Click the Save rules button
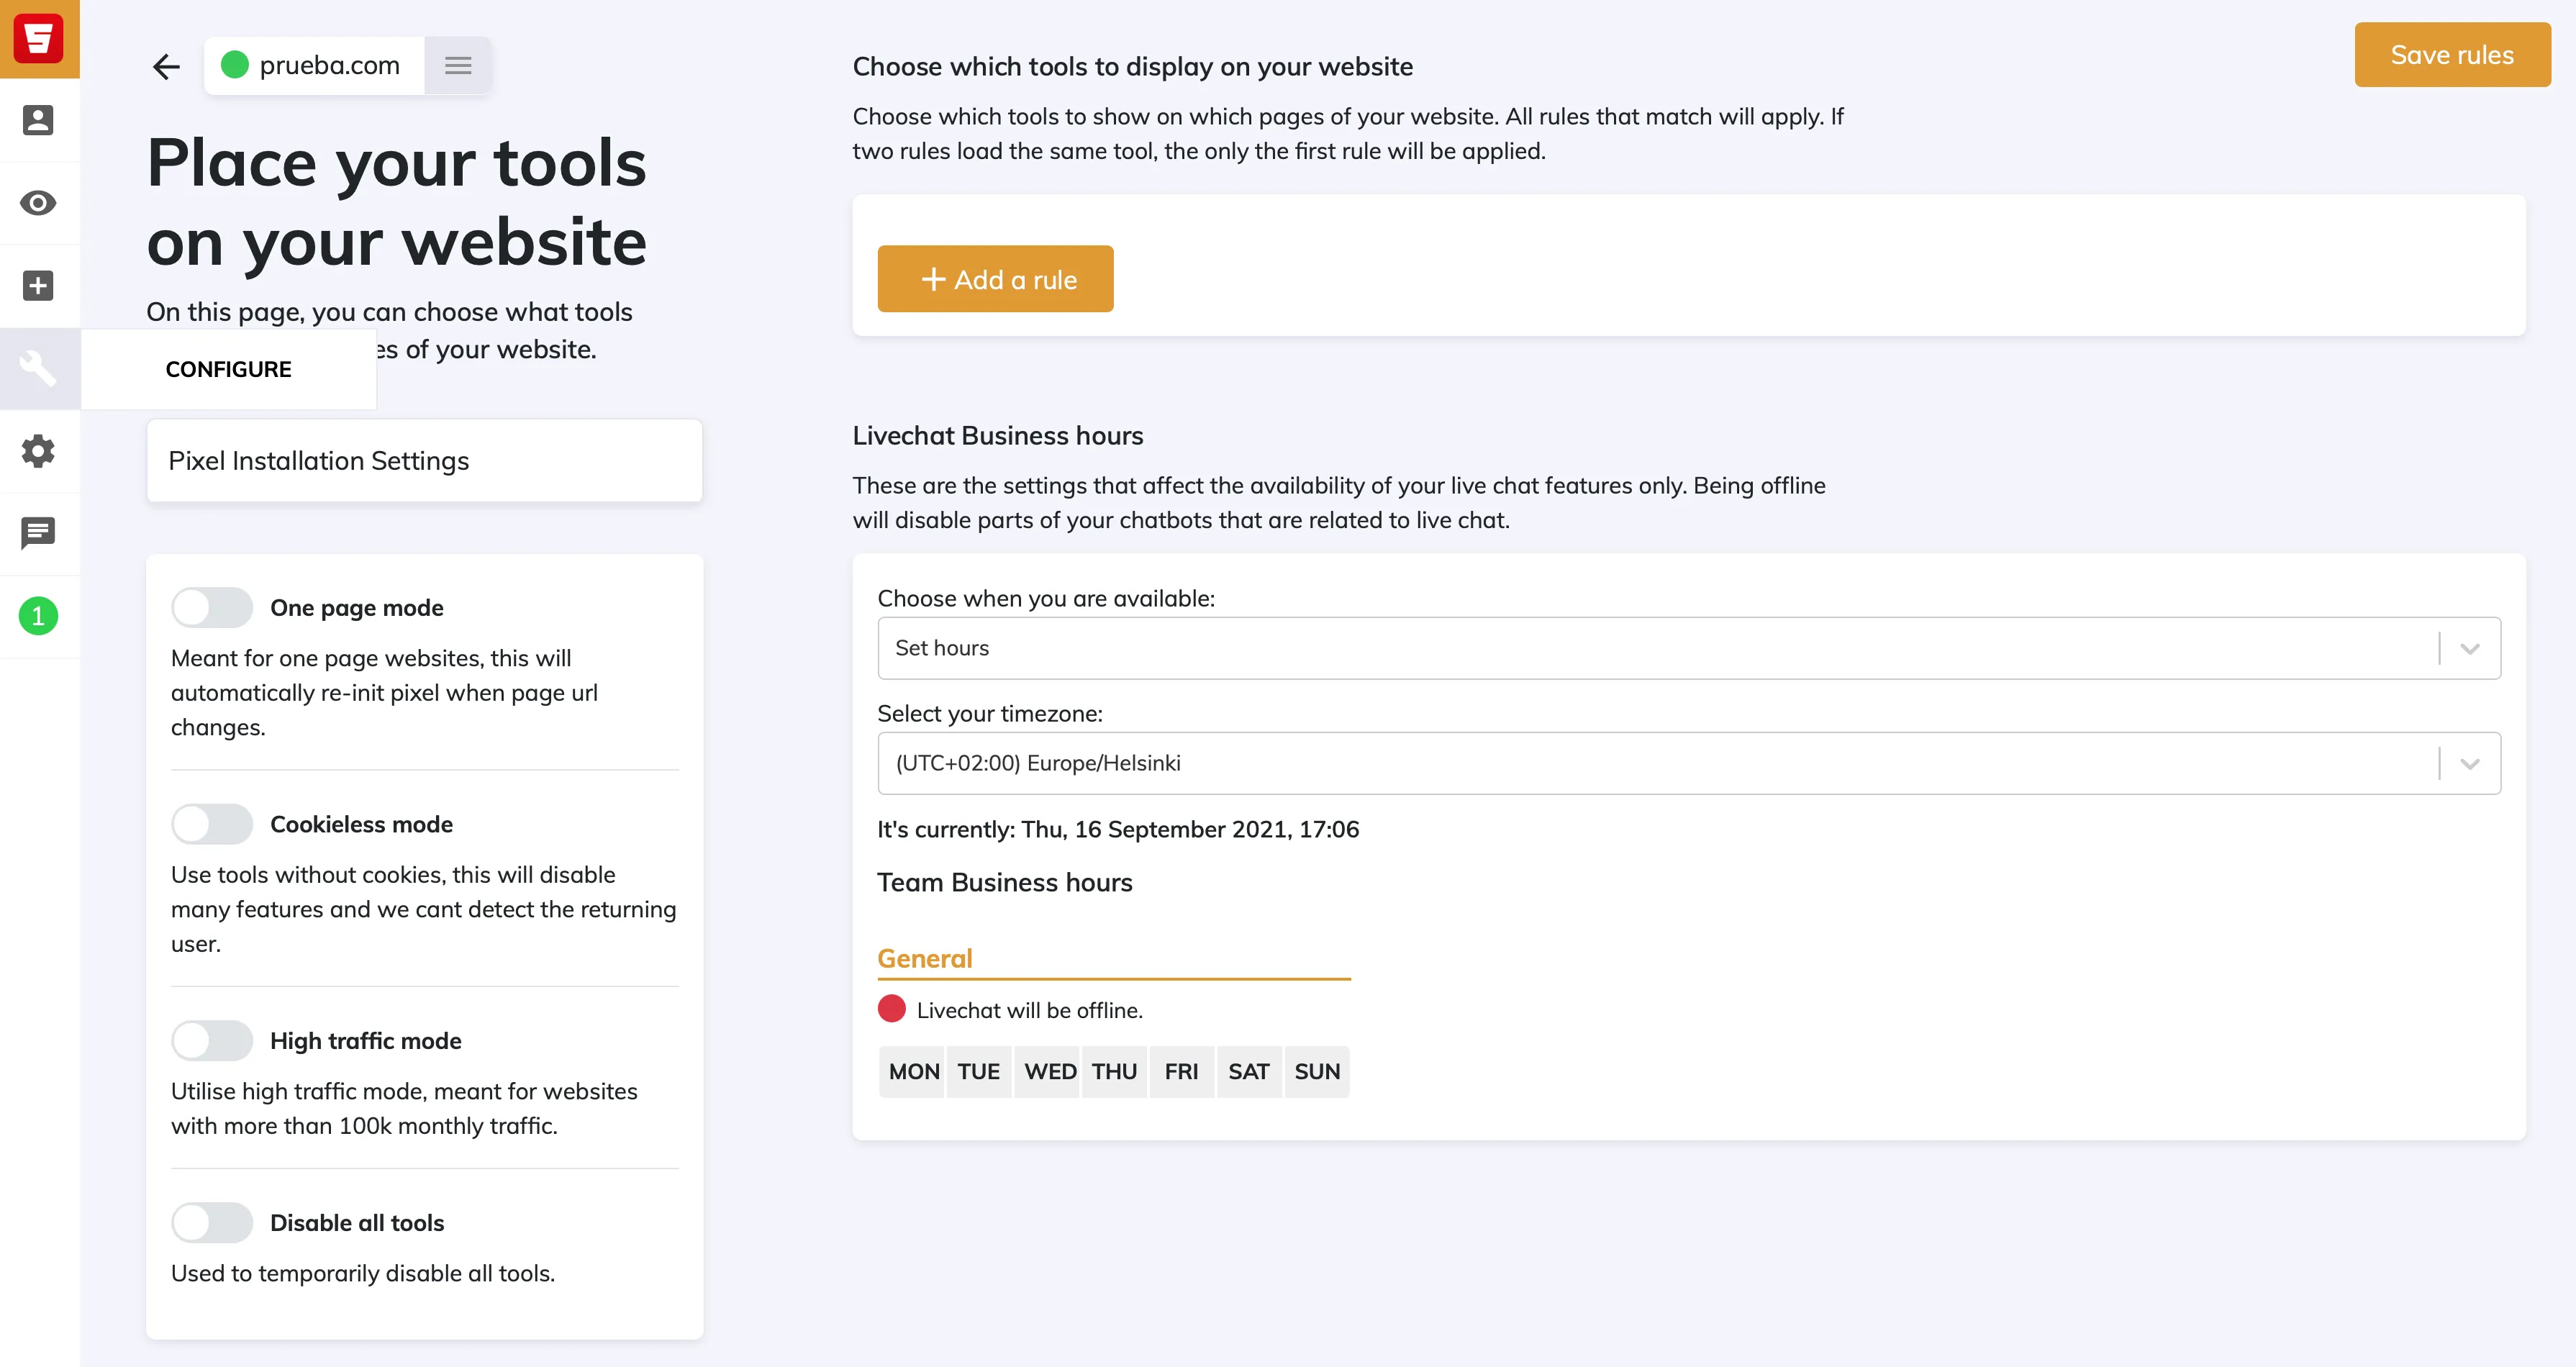Image resolution: width=2576 pixels, height=1367 pixels. pyautogui.click(x=2452, y=55)
